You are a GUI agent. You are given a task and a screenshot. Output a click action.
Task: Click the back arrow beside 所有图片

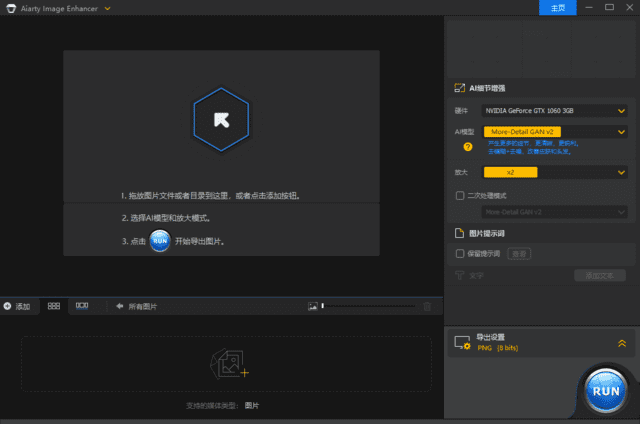tap(120, 306)
